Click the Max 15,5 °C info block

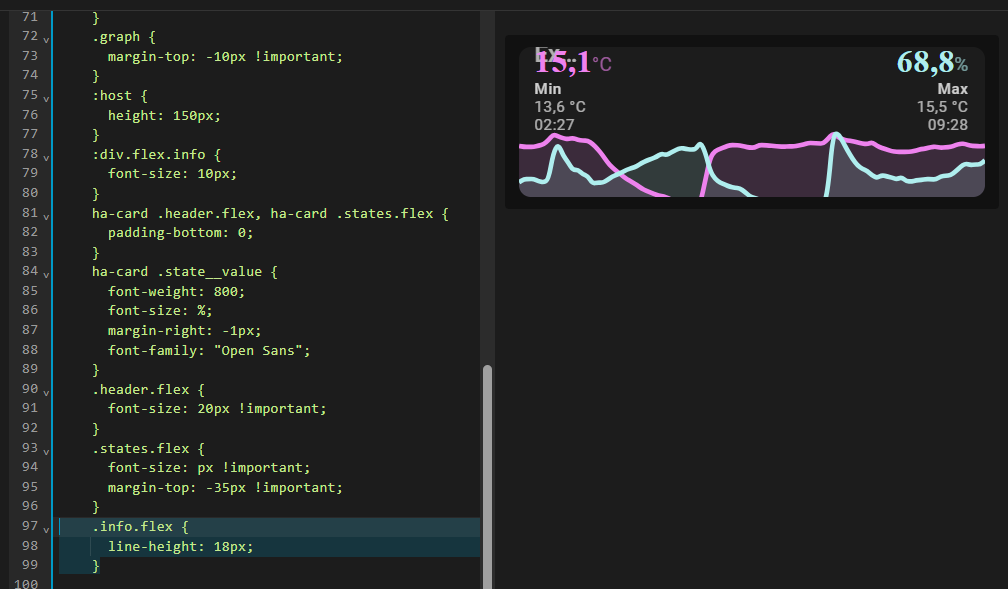942,107
